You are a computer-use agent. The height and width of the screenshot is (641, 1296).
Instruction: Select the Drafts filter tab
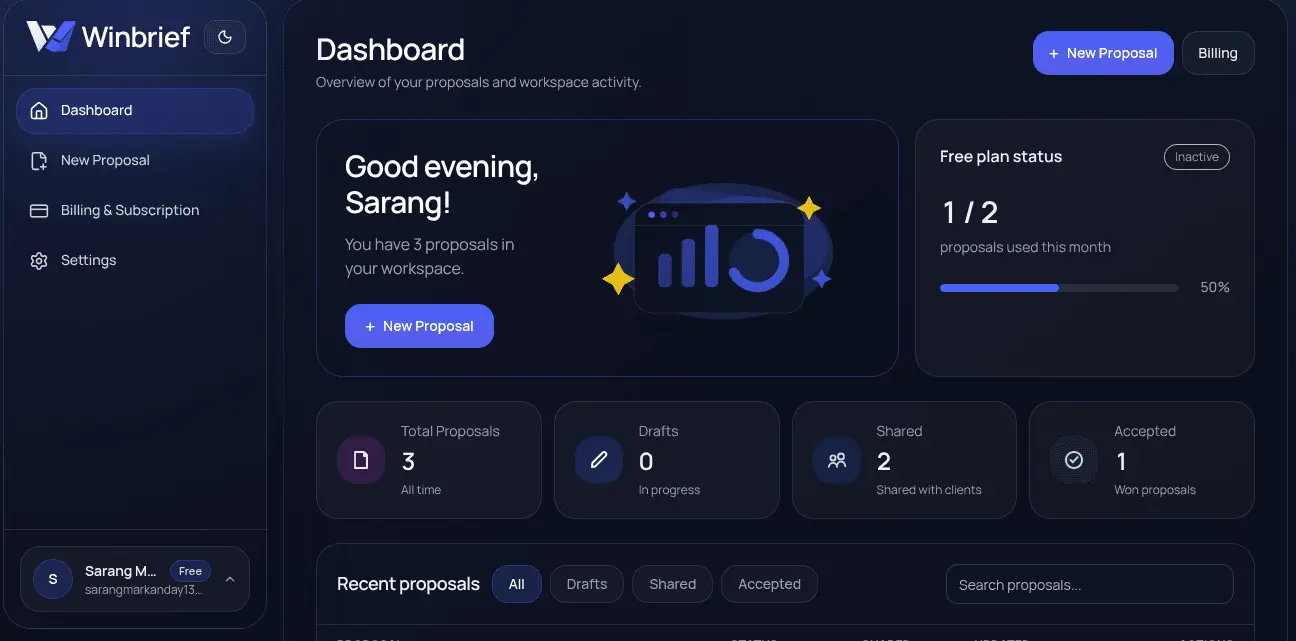click(587, 584)
